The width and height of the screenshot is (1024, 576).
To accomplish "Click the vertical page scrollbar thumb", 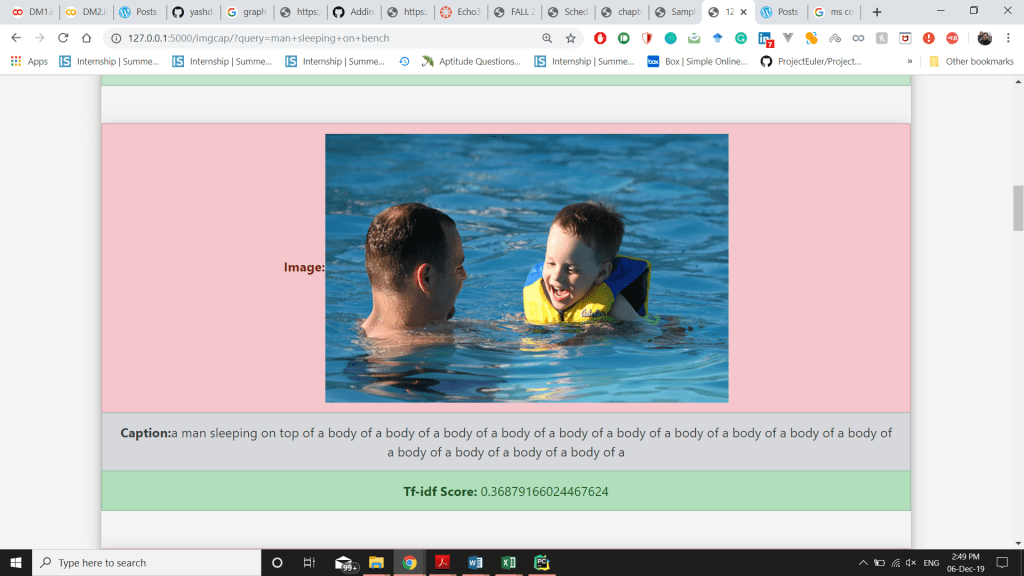I will pos(1018,208).
